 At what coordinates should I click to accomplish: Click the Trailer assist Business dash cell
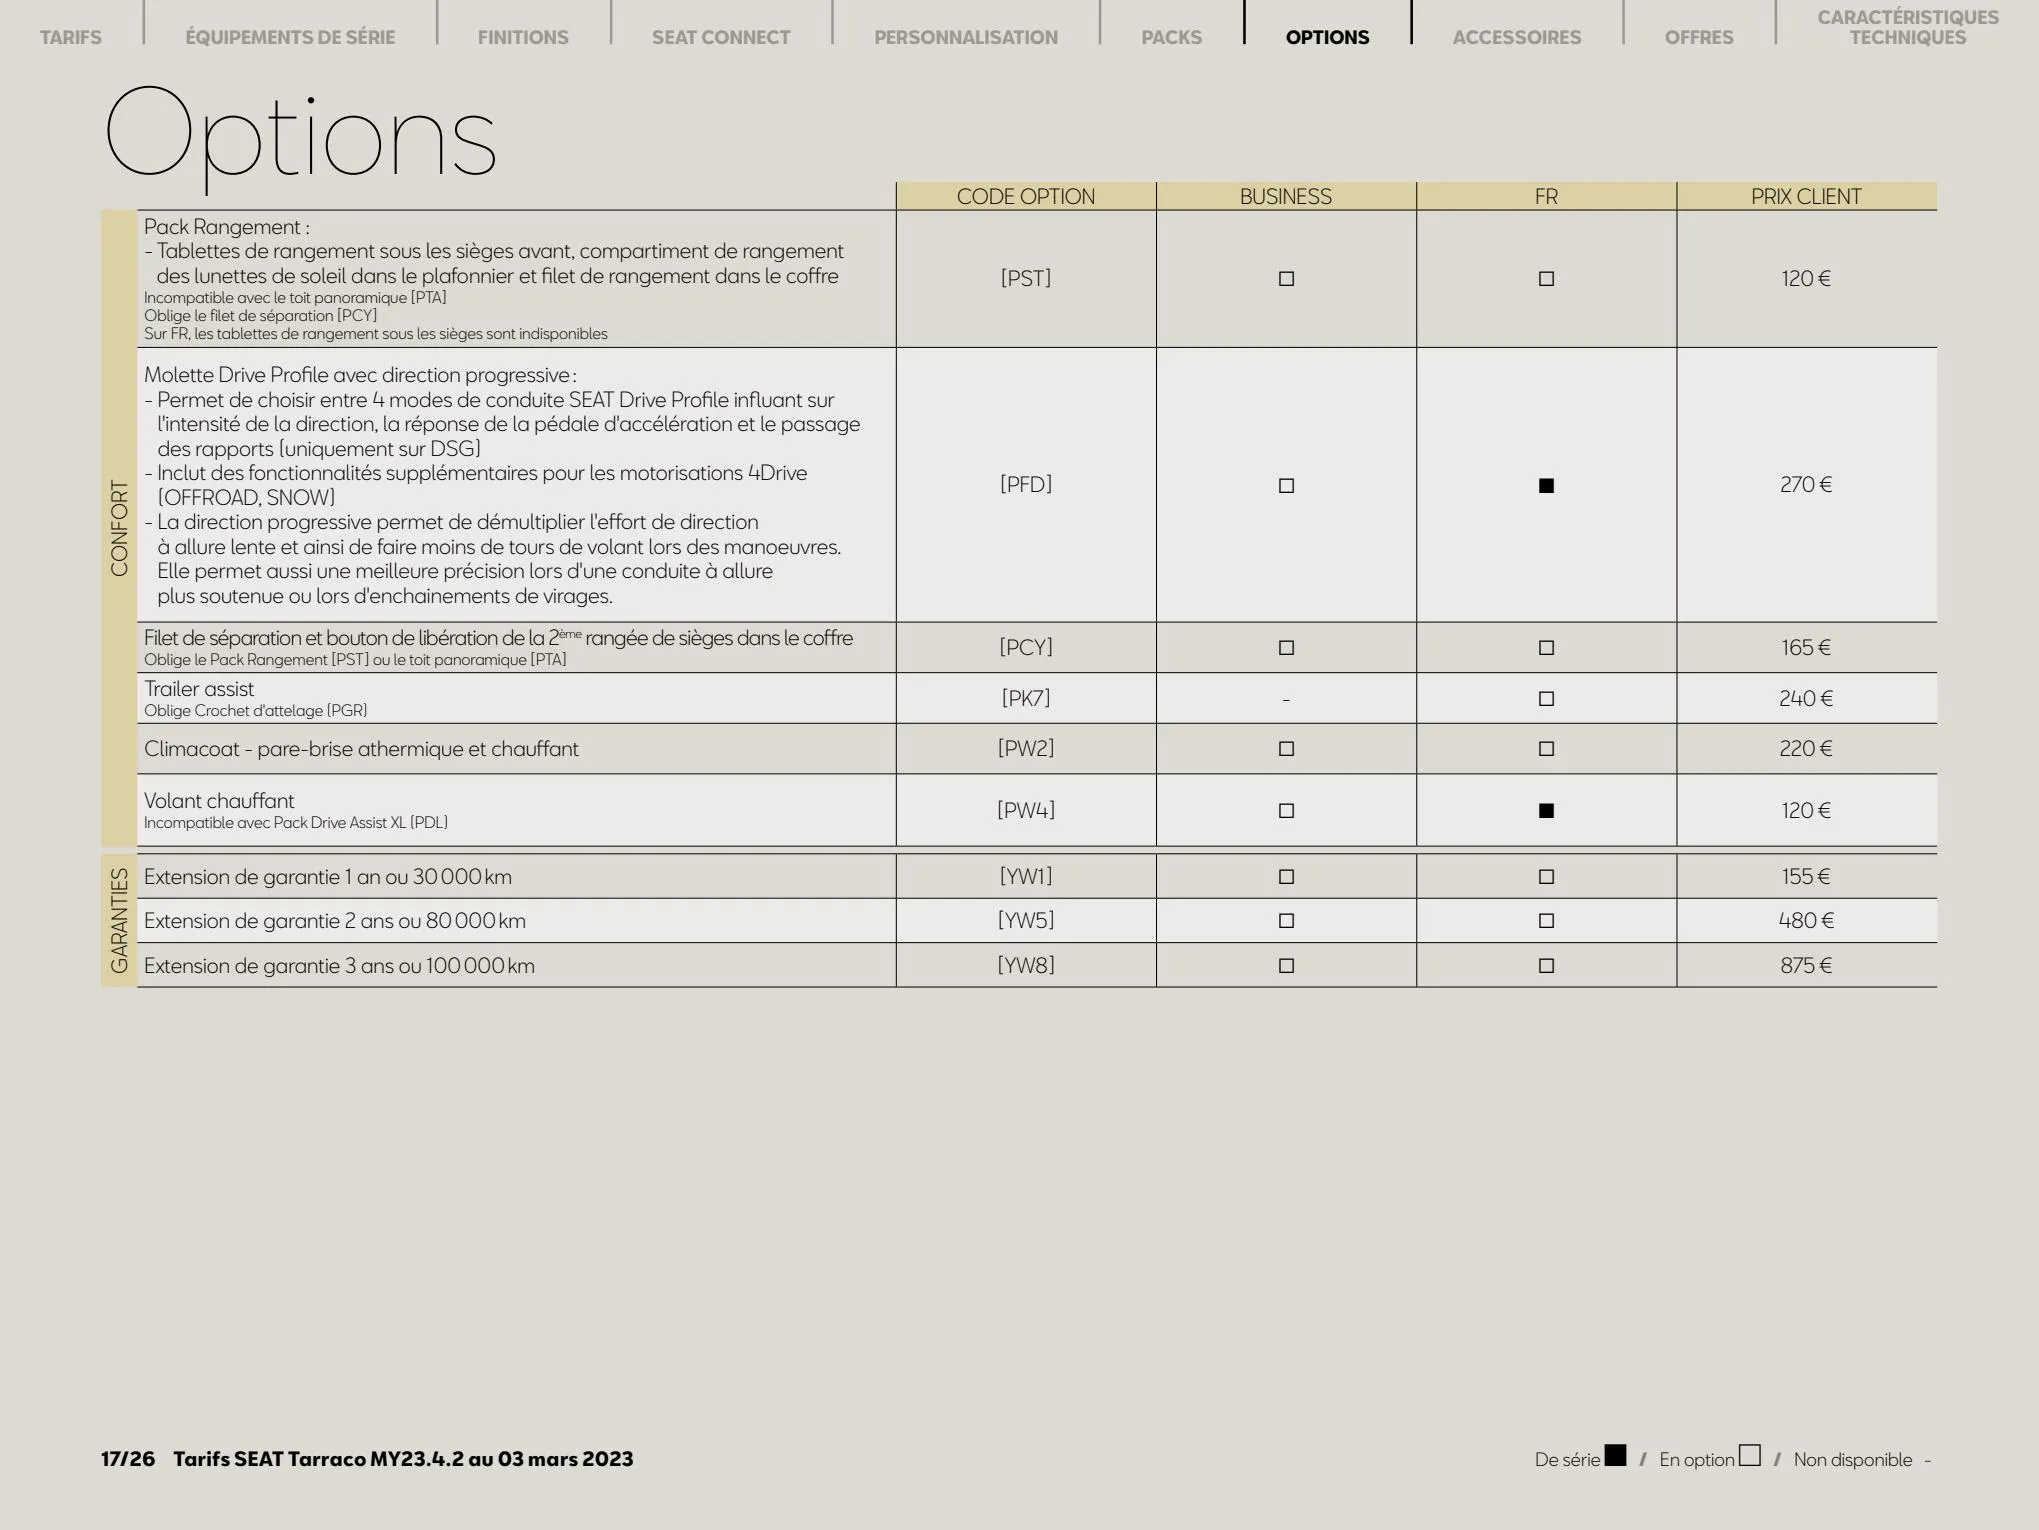coord(1286,699)
